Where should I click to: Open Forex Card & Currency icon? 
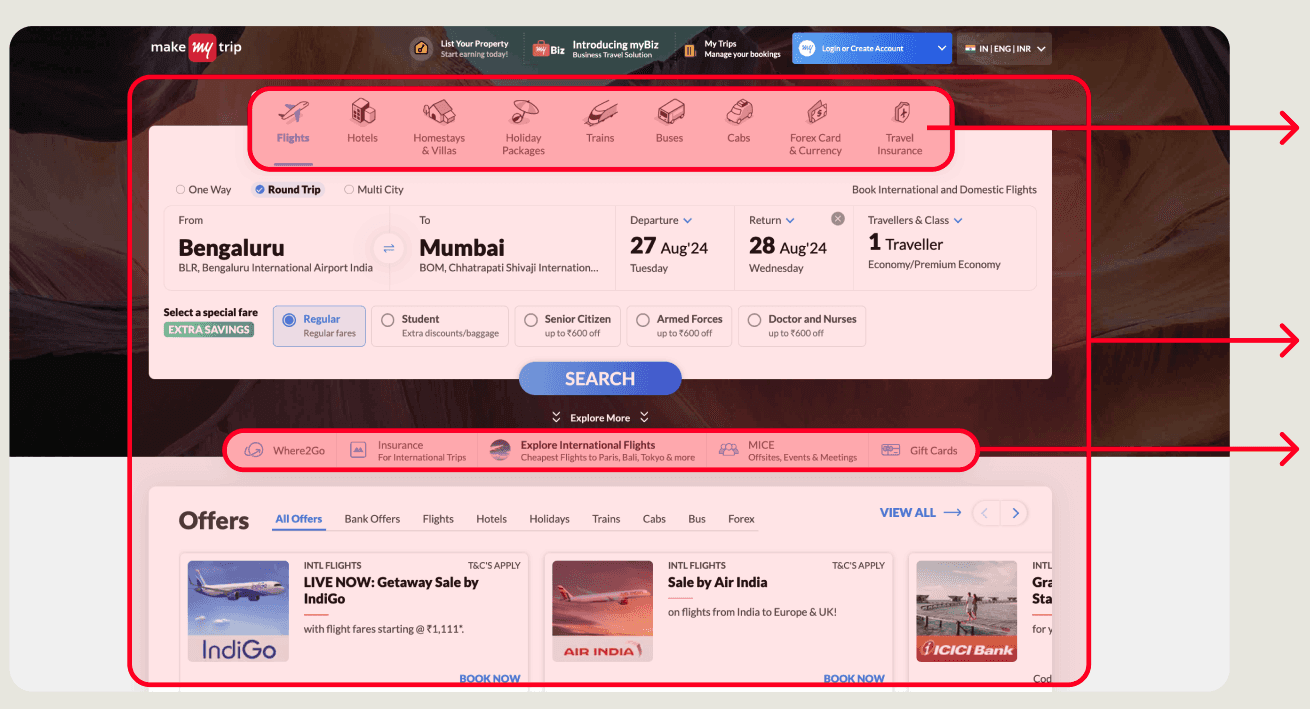click(816, 111)
